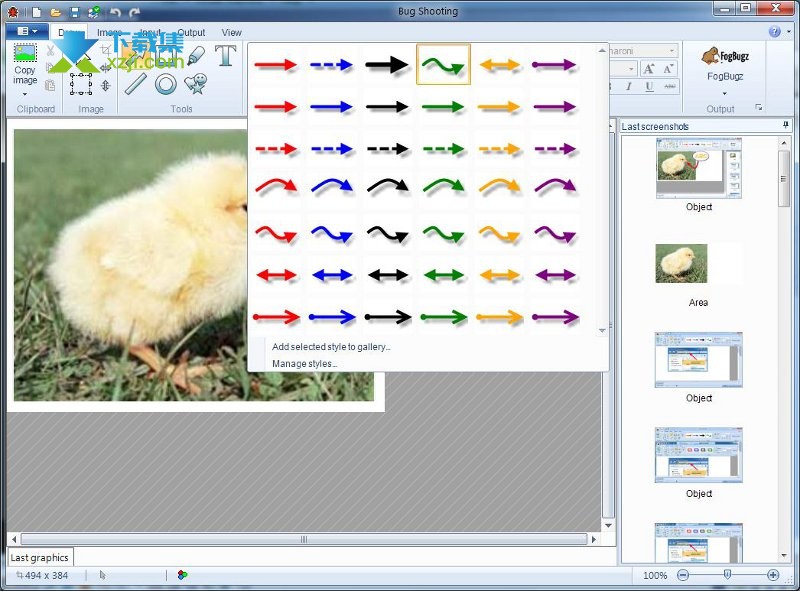
Task: Toggle pin on Last screenshots panel
Action: (786, 126)
